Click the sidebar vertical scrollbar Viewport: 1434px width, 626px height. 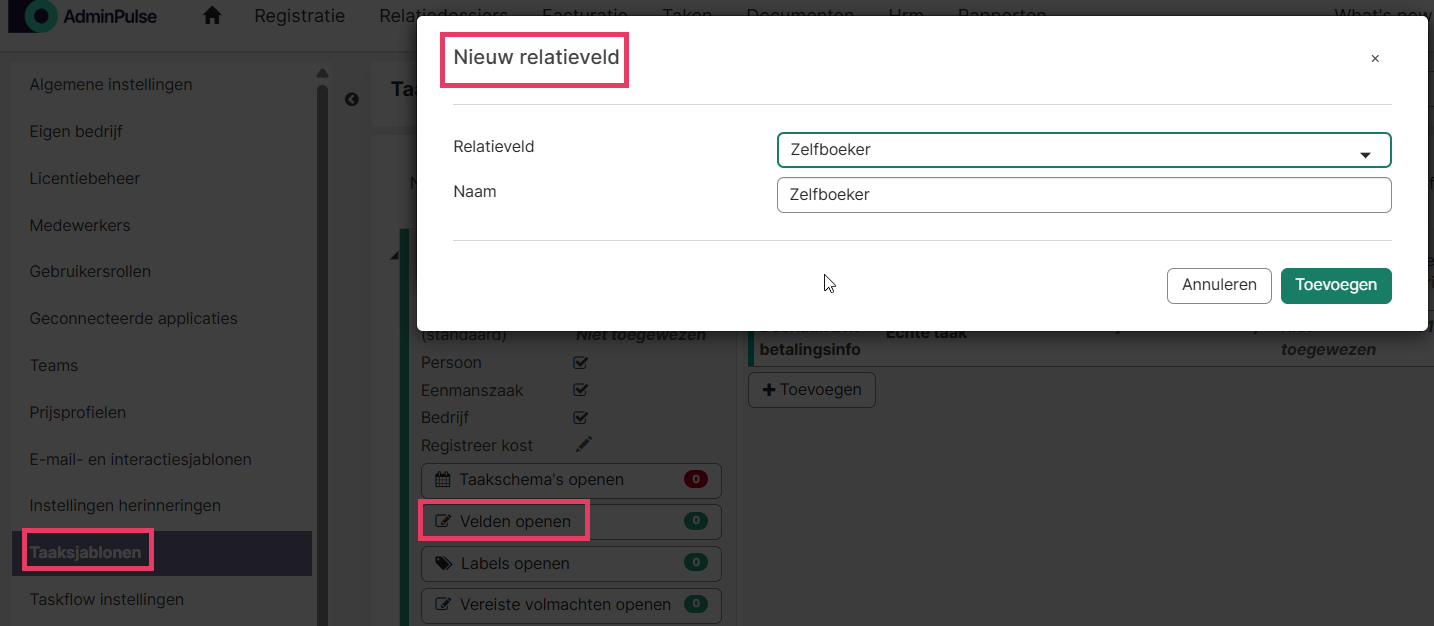(322, 350)
